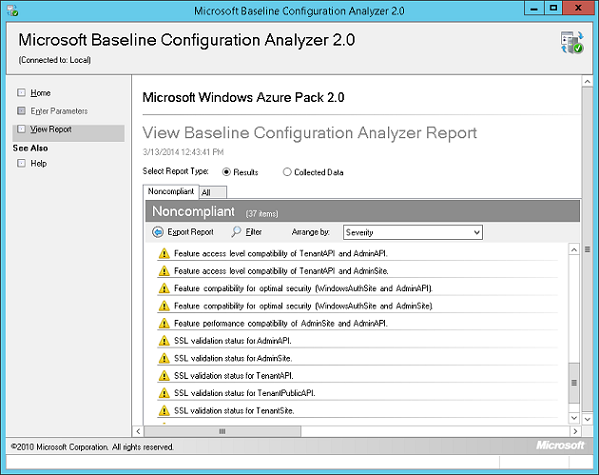Click horizontal scrollbar right arrow

[x=575, y=431]
